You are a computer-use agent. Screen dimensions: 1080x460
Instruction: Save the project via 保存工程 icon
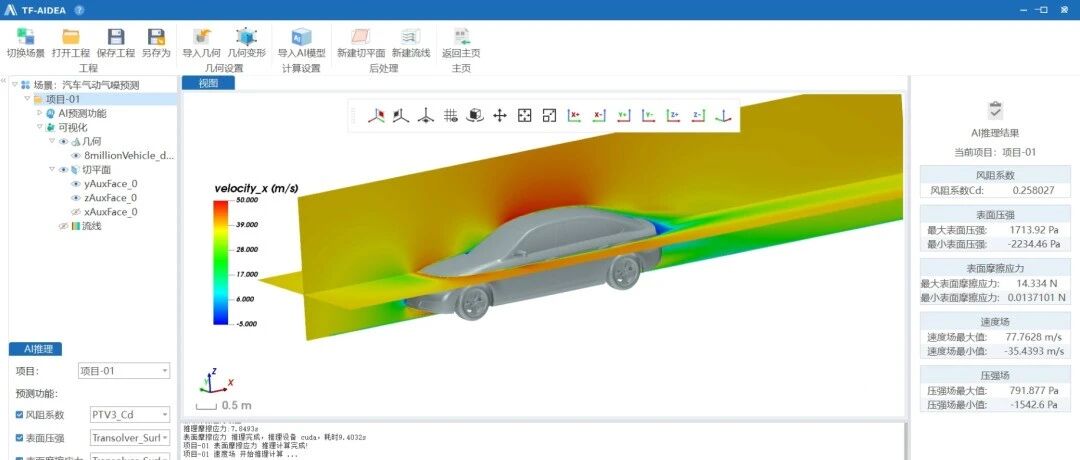pyautogui.click(x=116, y=36)
